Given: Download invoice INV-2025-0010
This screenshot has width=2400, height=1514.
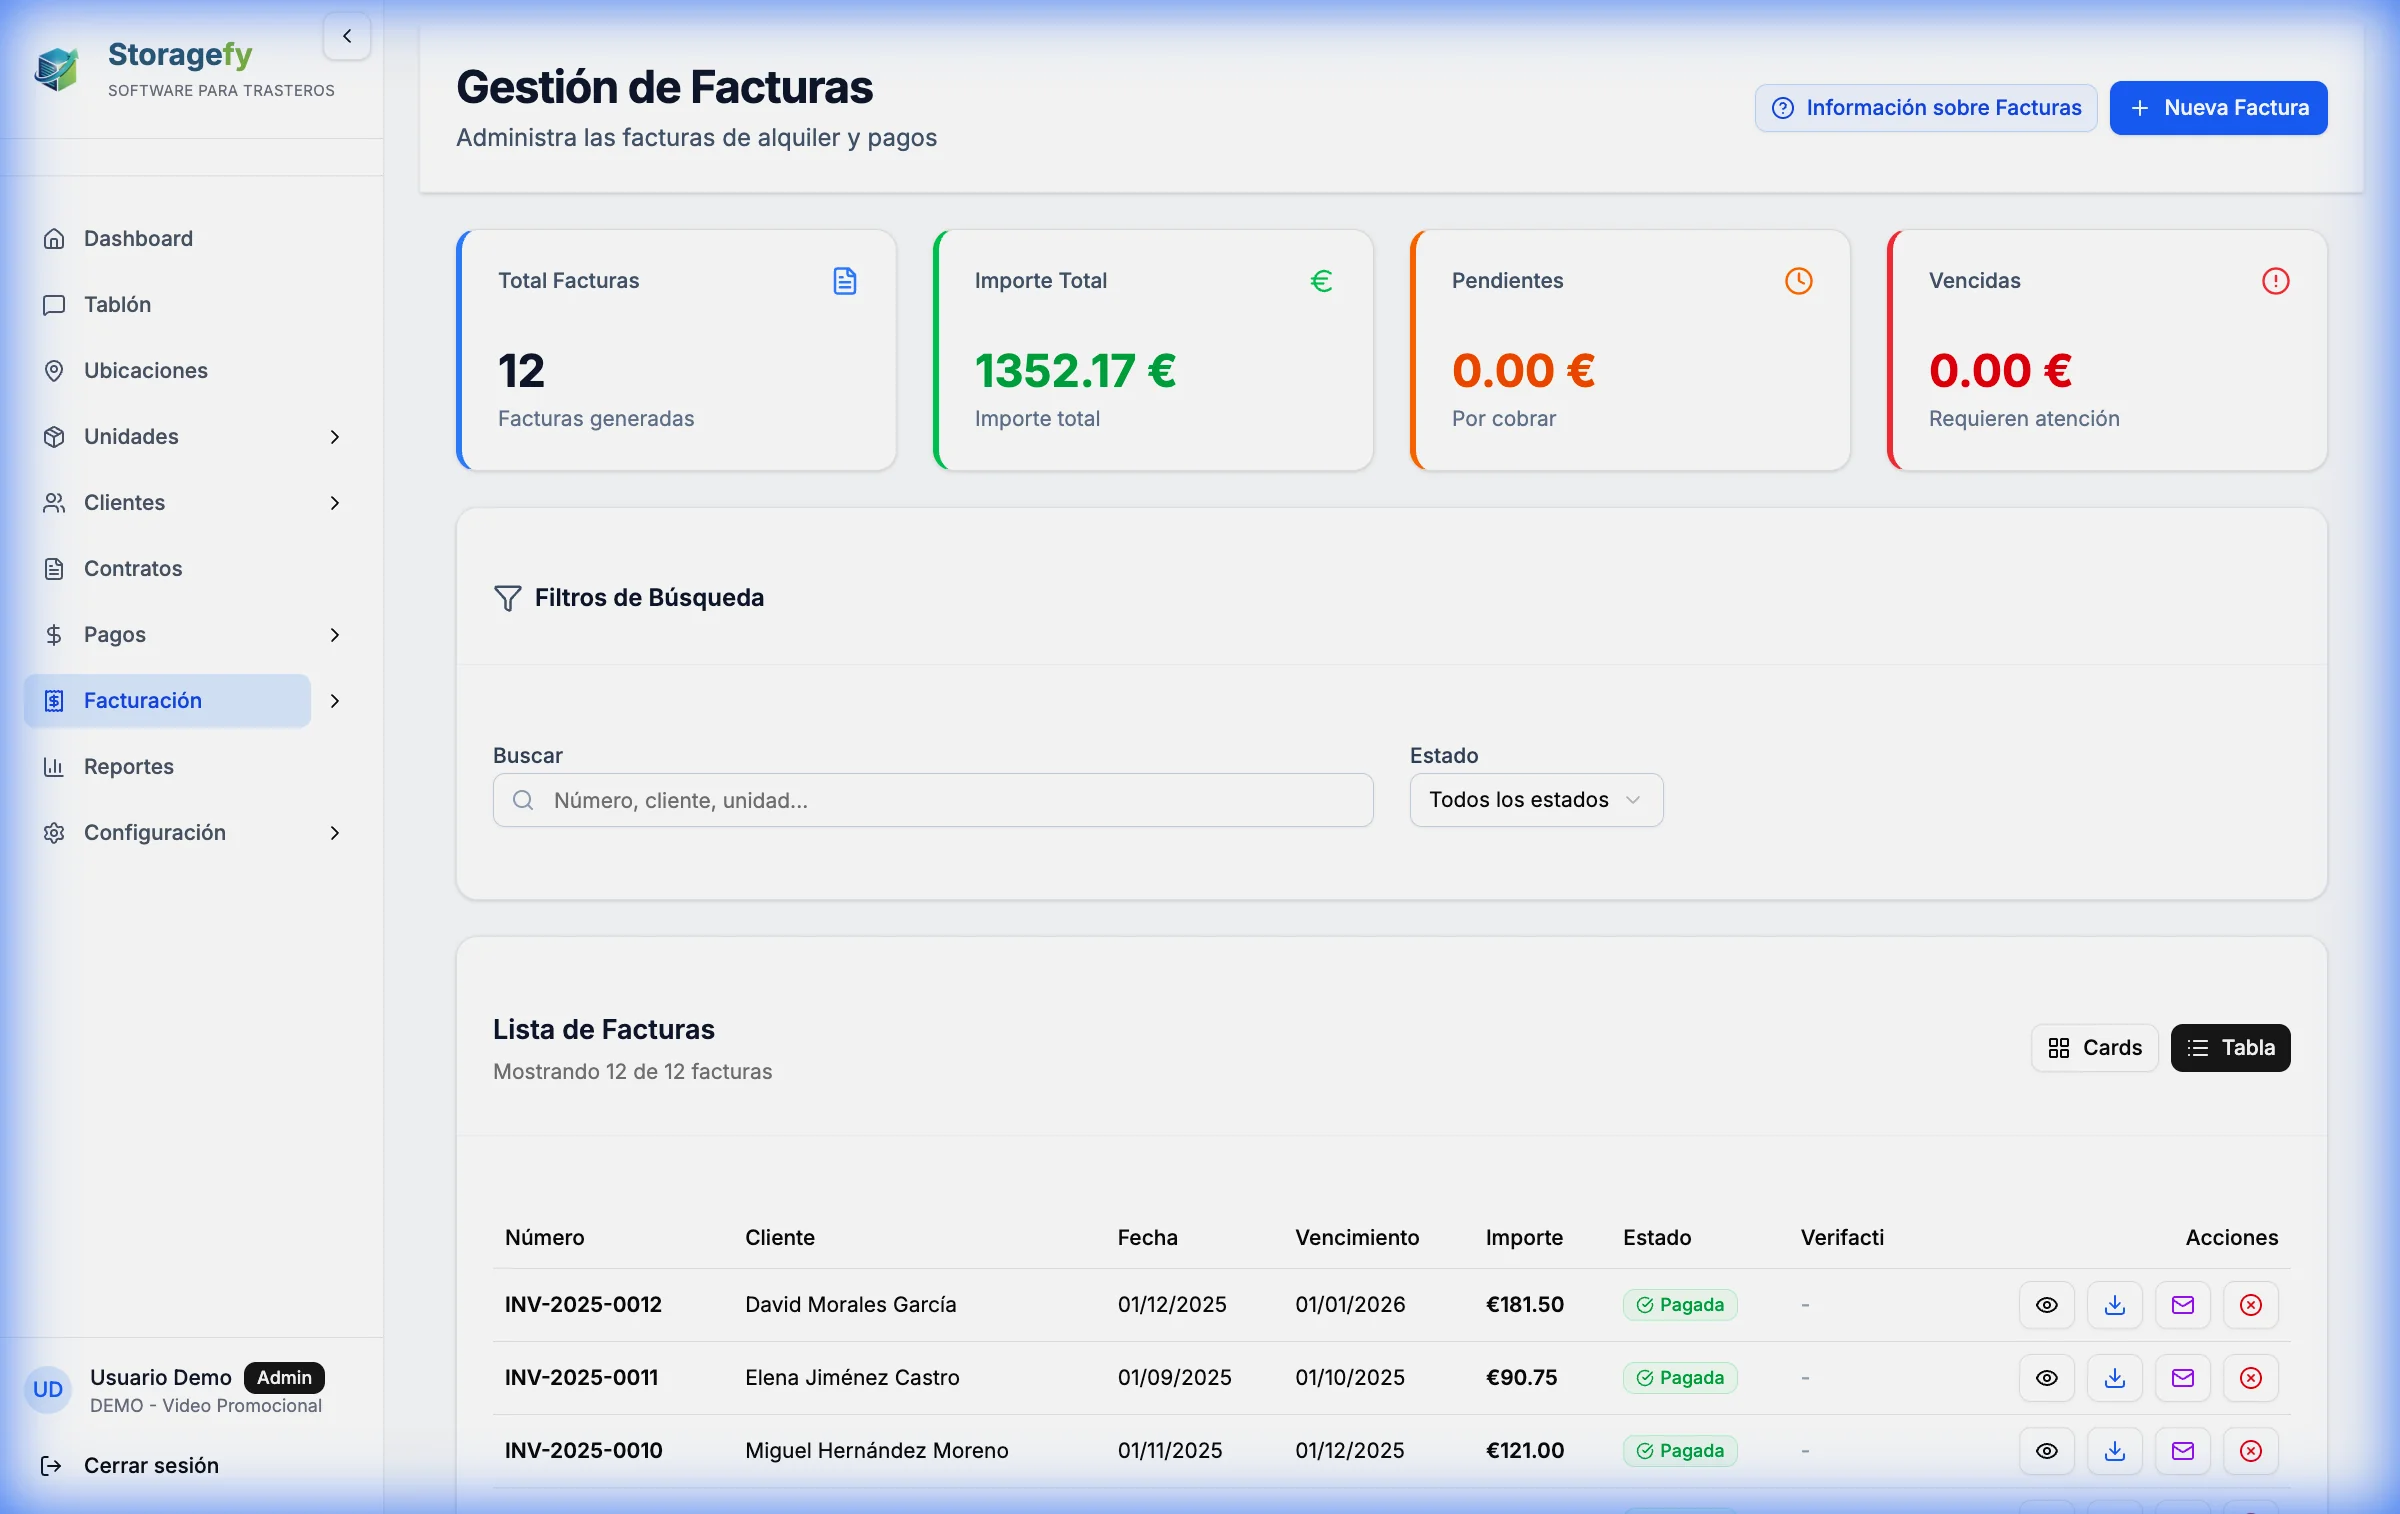Looking at the screenshot, I should (x=2114, y=1451).
